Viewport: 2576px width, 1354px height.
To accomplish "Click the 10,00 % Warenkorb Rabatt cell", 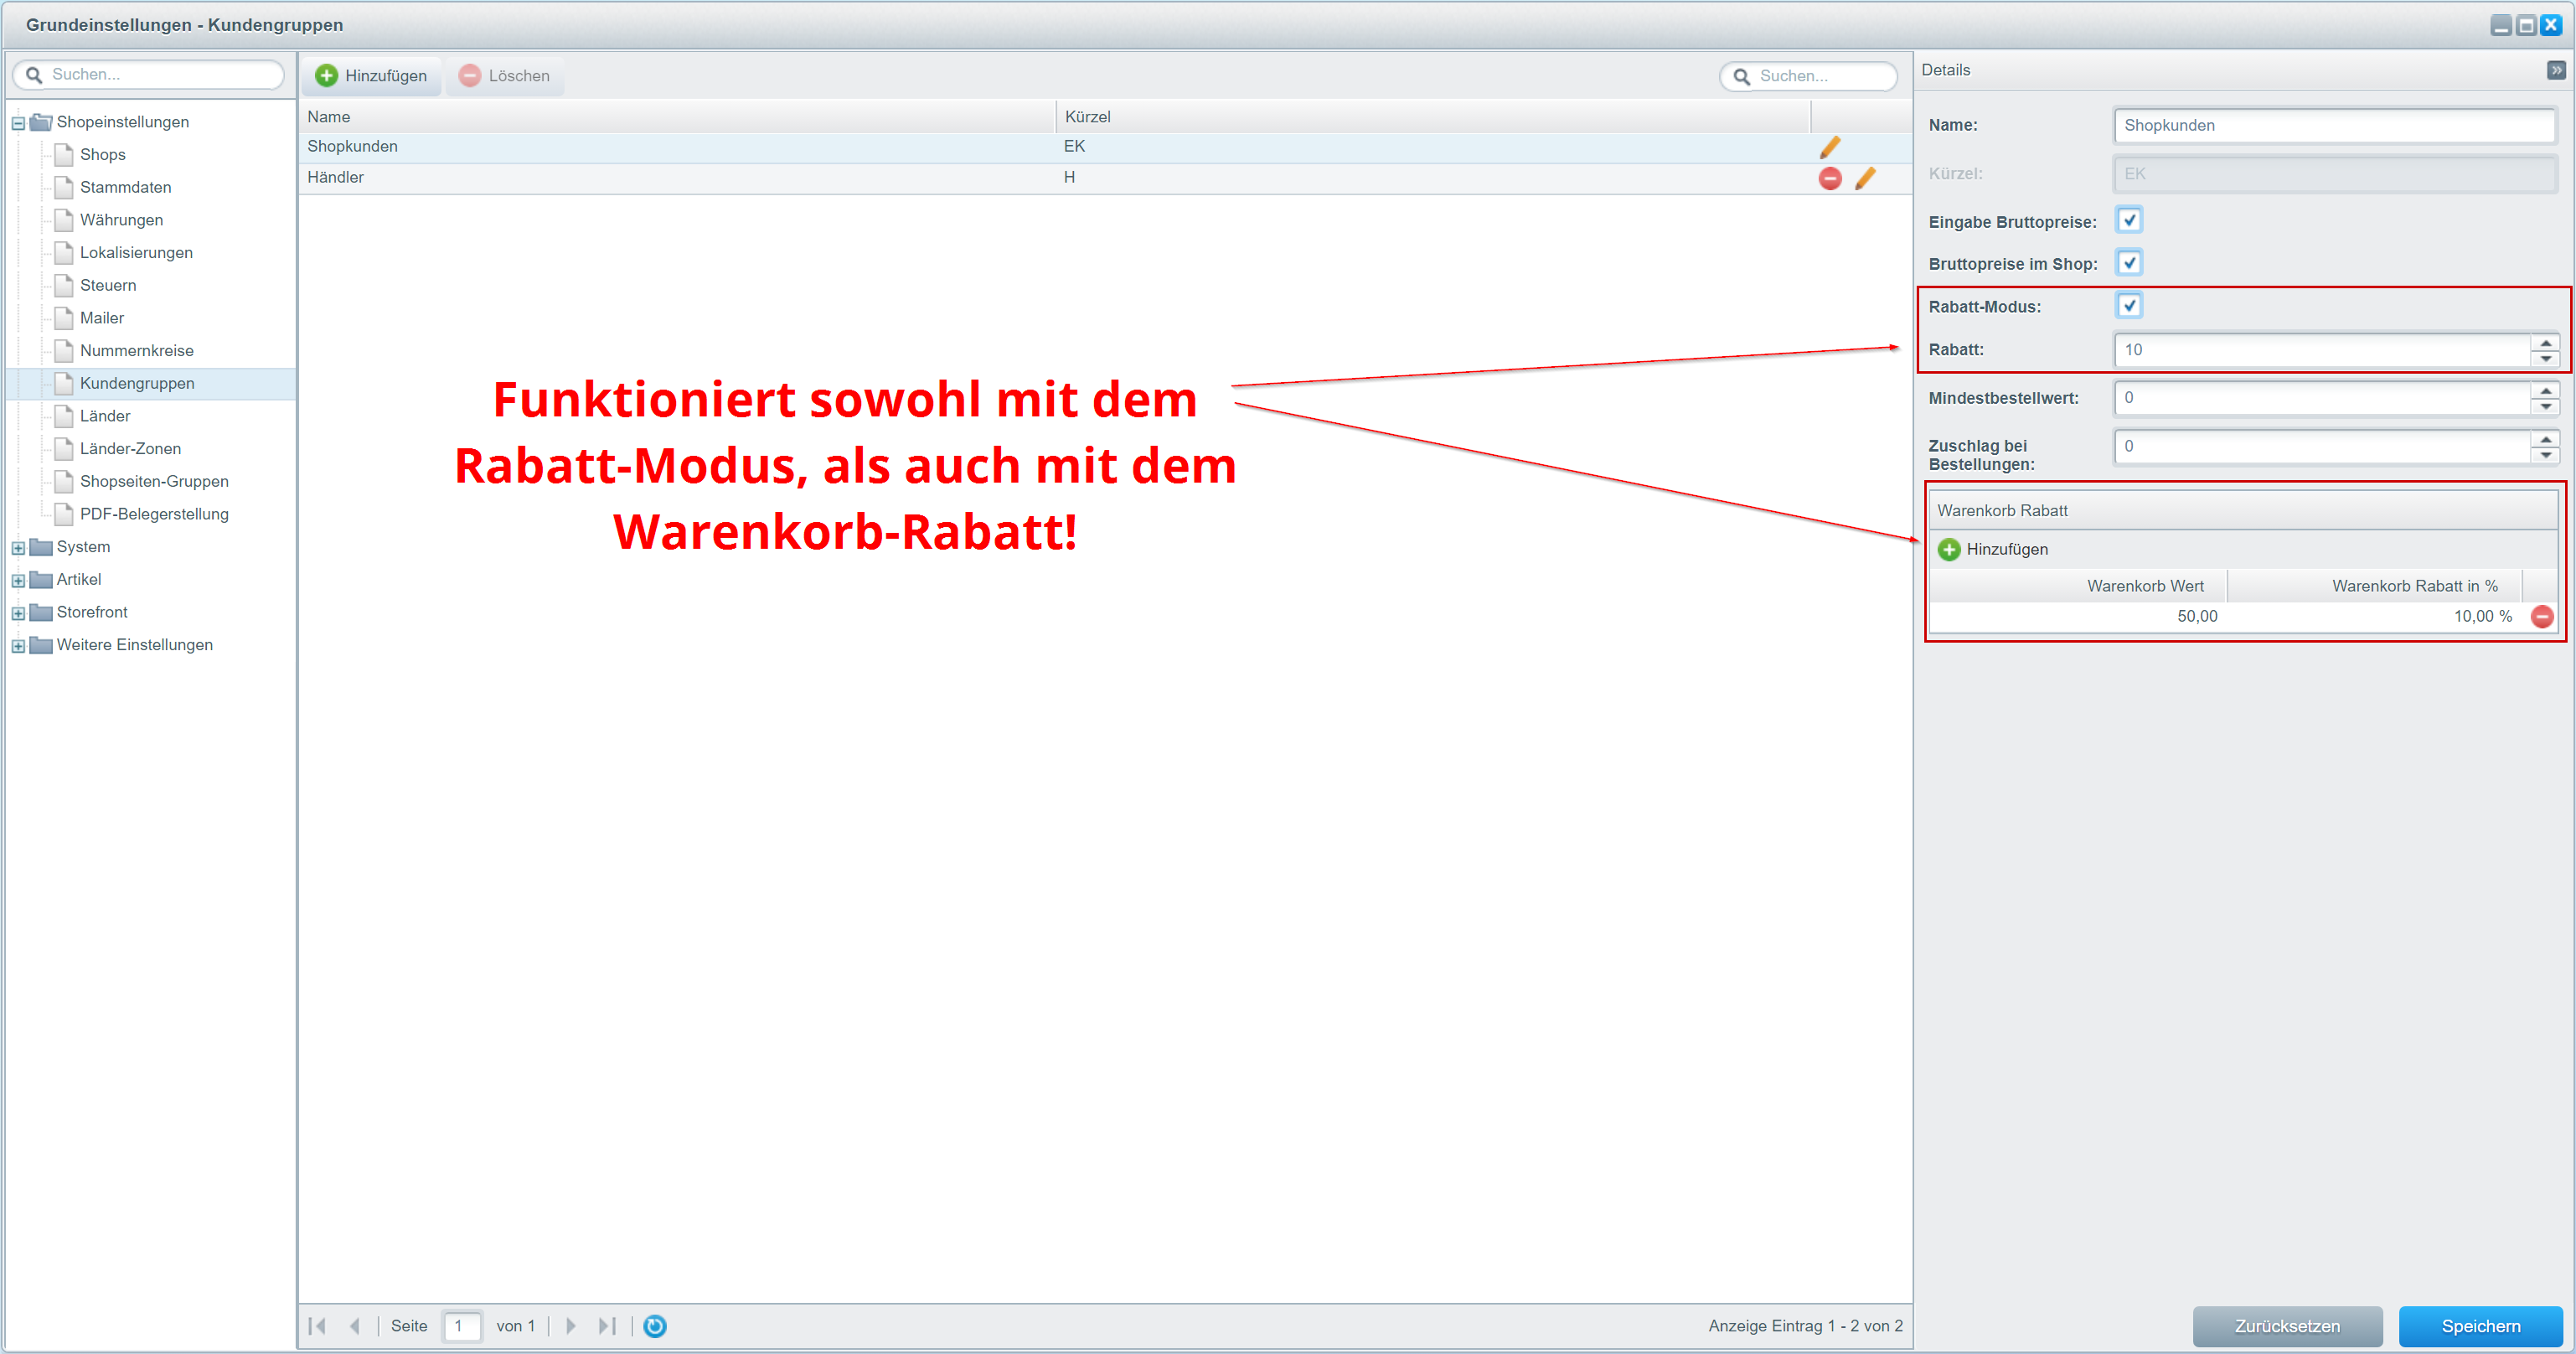I will click(2374, 617).
